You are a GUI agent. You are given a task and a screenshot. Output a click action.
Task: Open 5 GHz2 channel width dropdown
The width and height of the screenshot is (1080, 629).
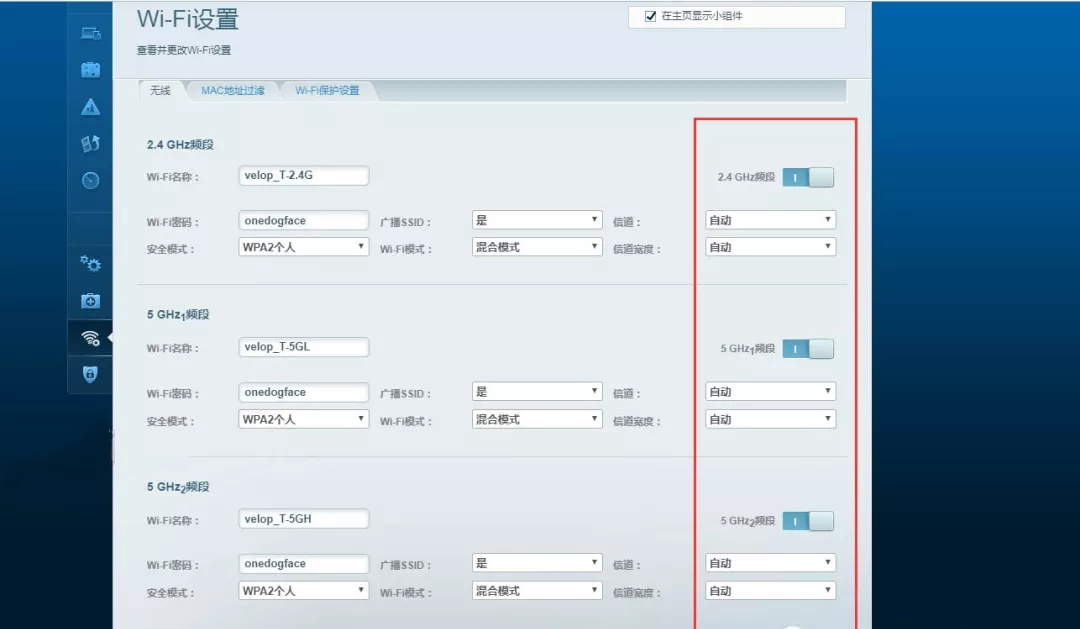(x=770, y=591)
